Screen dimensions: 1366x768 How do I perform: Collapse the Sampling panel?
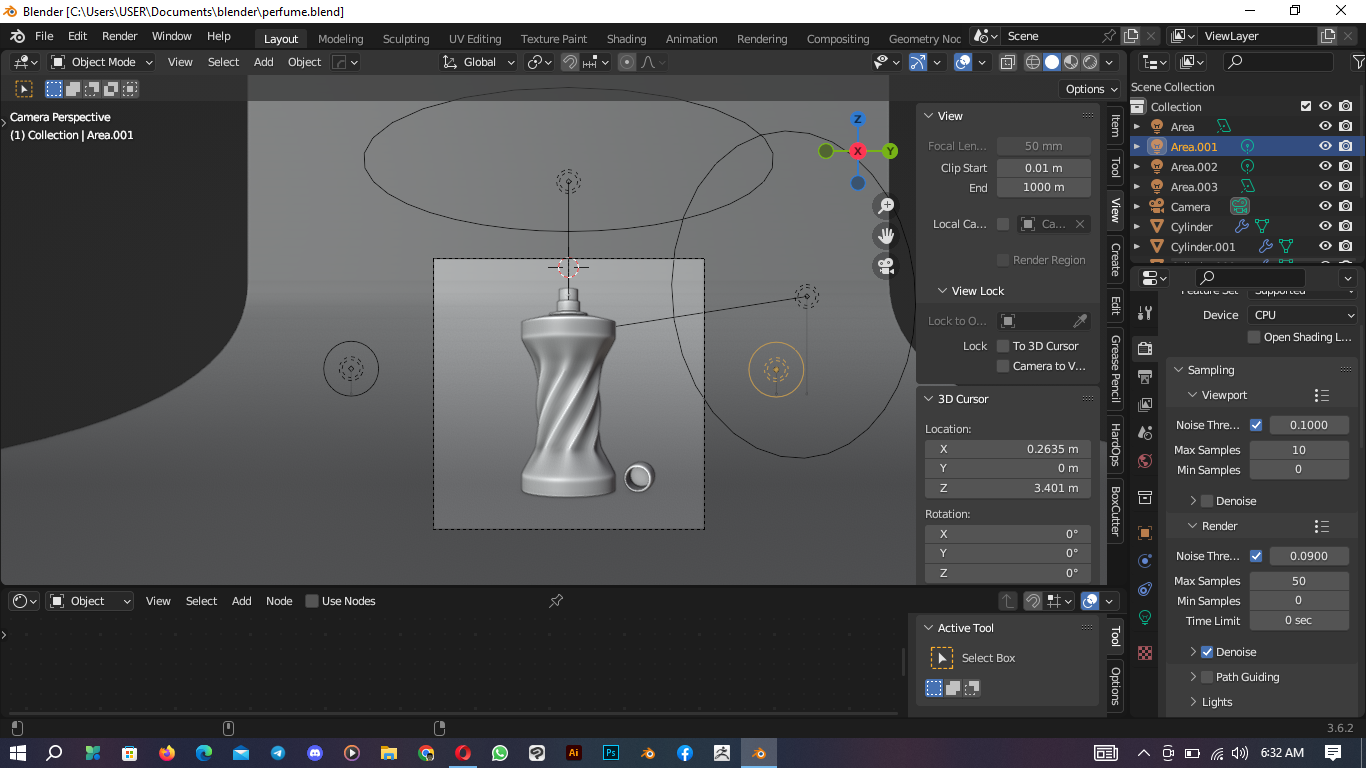[1177, 370]
